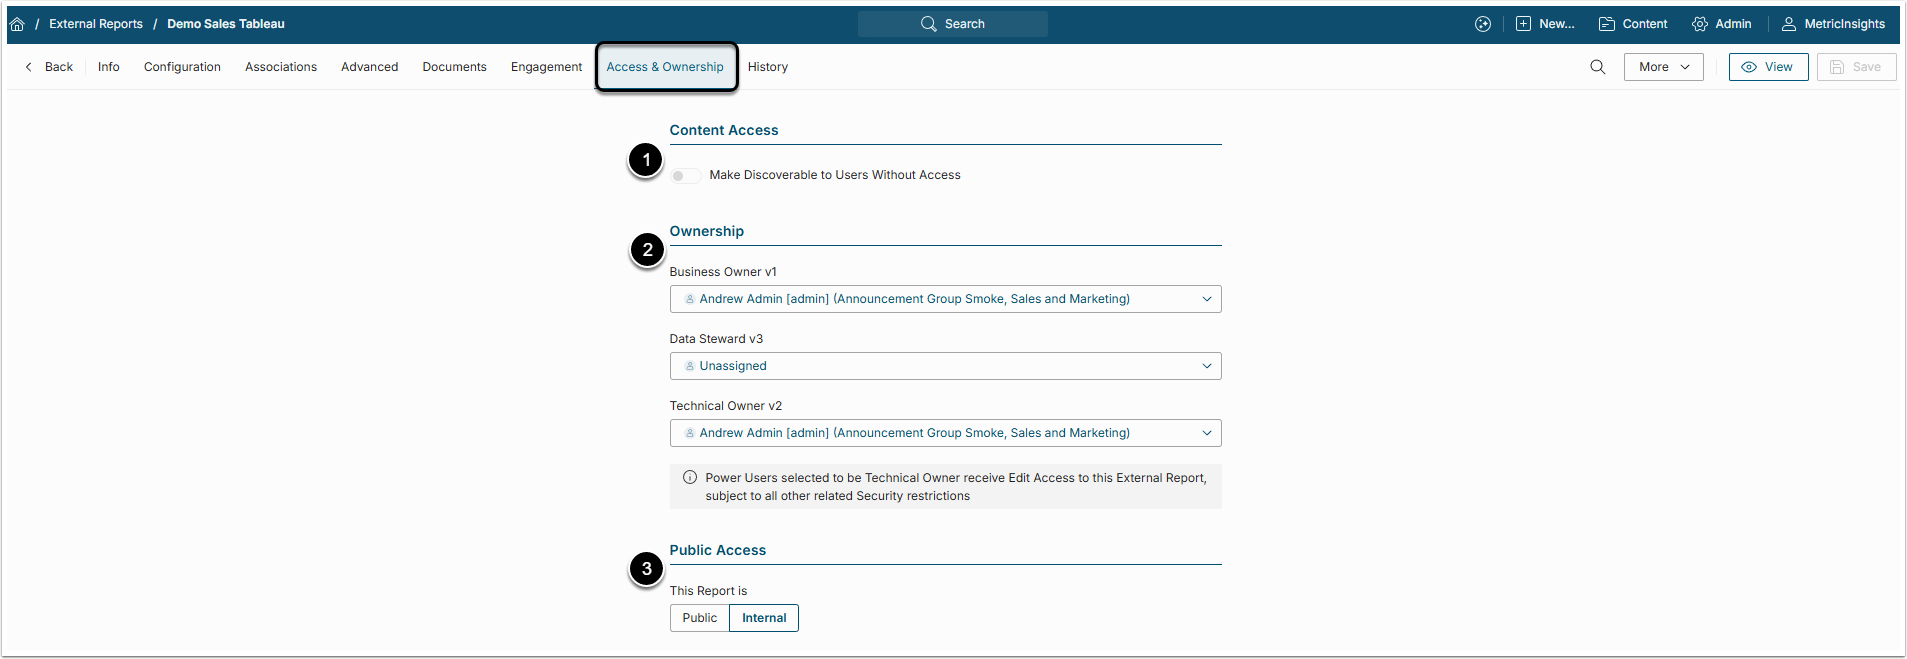Expand the More menu
This screenshot has width=1907, height=659.
[x=1663, y=67]
